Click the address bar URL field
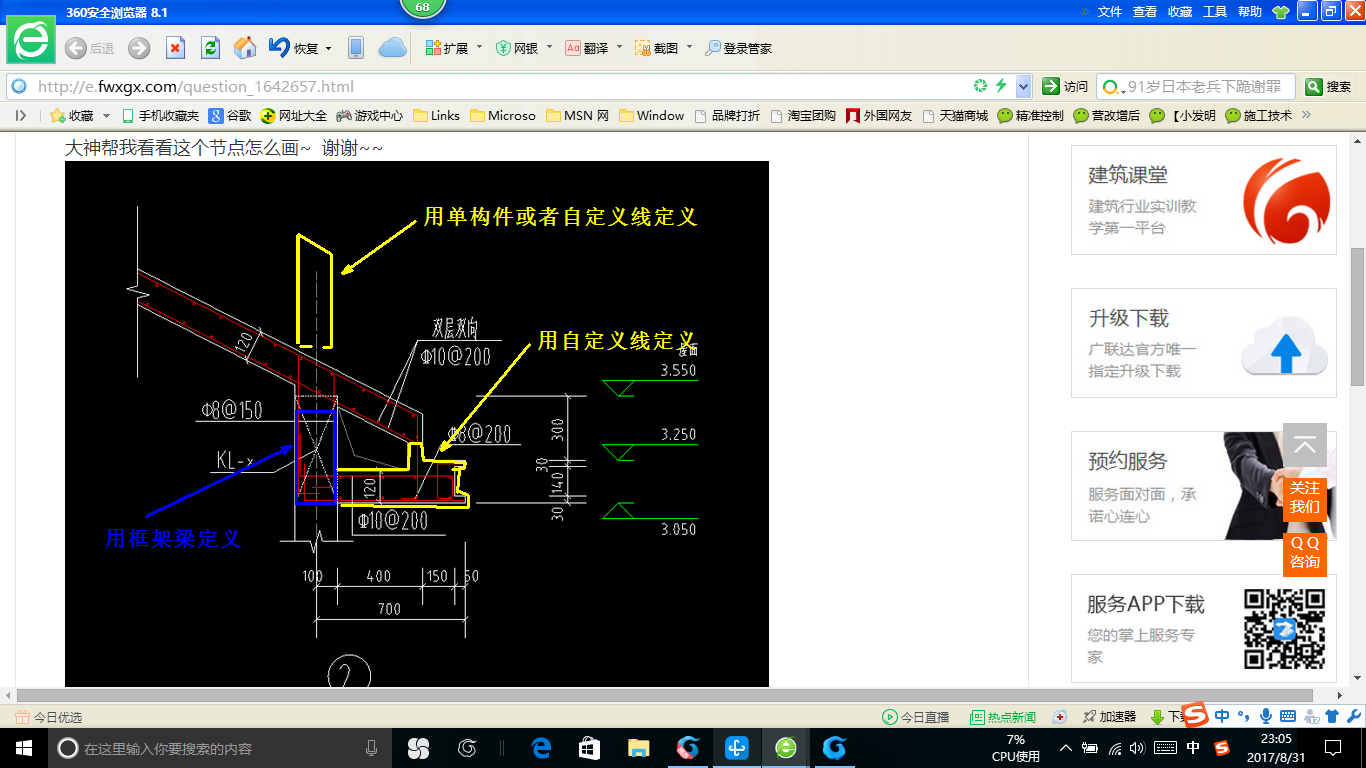1366x768 pixels. click(500, 86)
